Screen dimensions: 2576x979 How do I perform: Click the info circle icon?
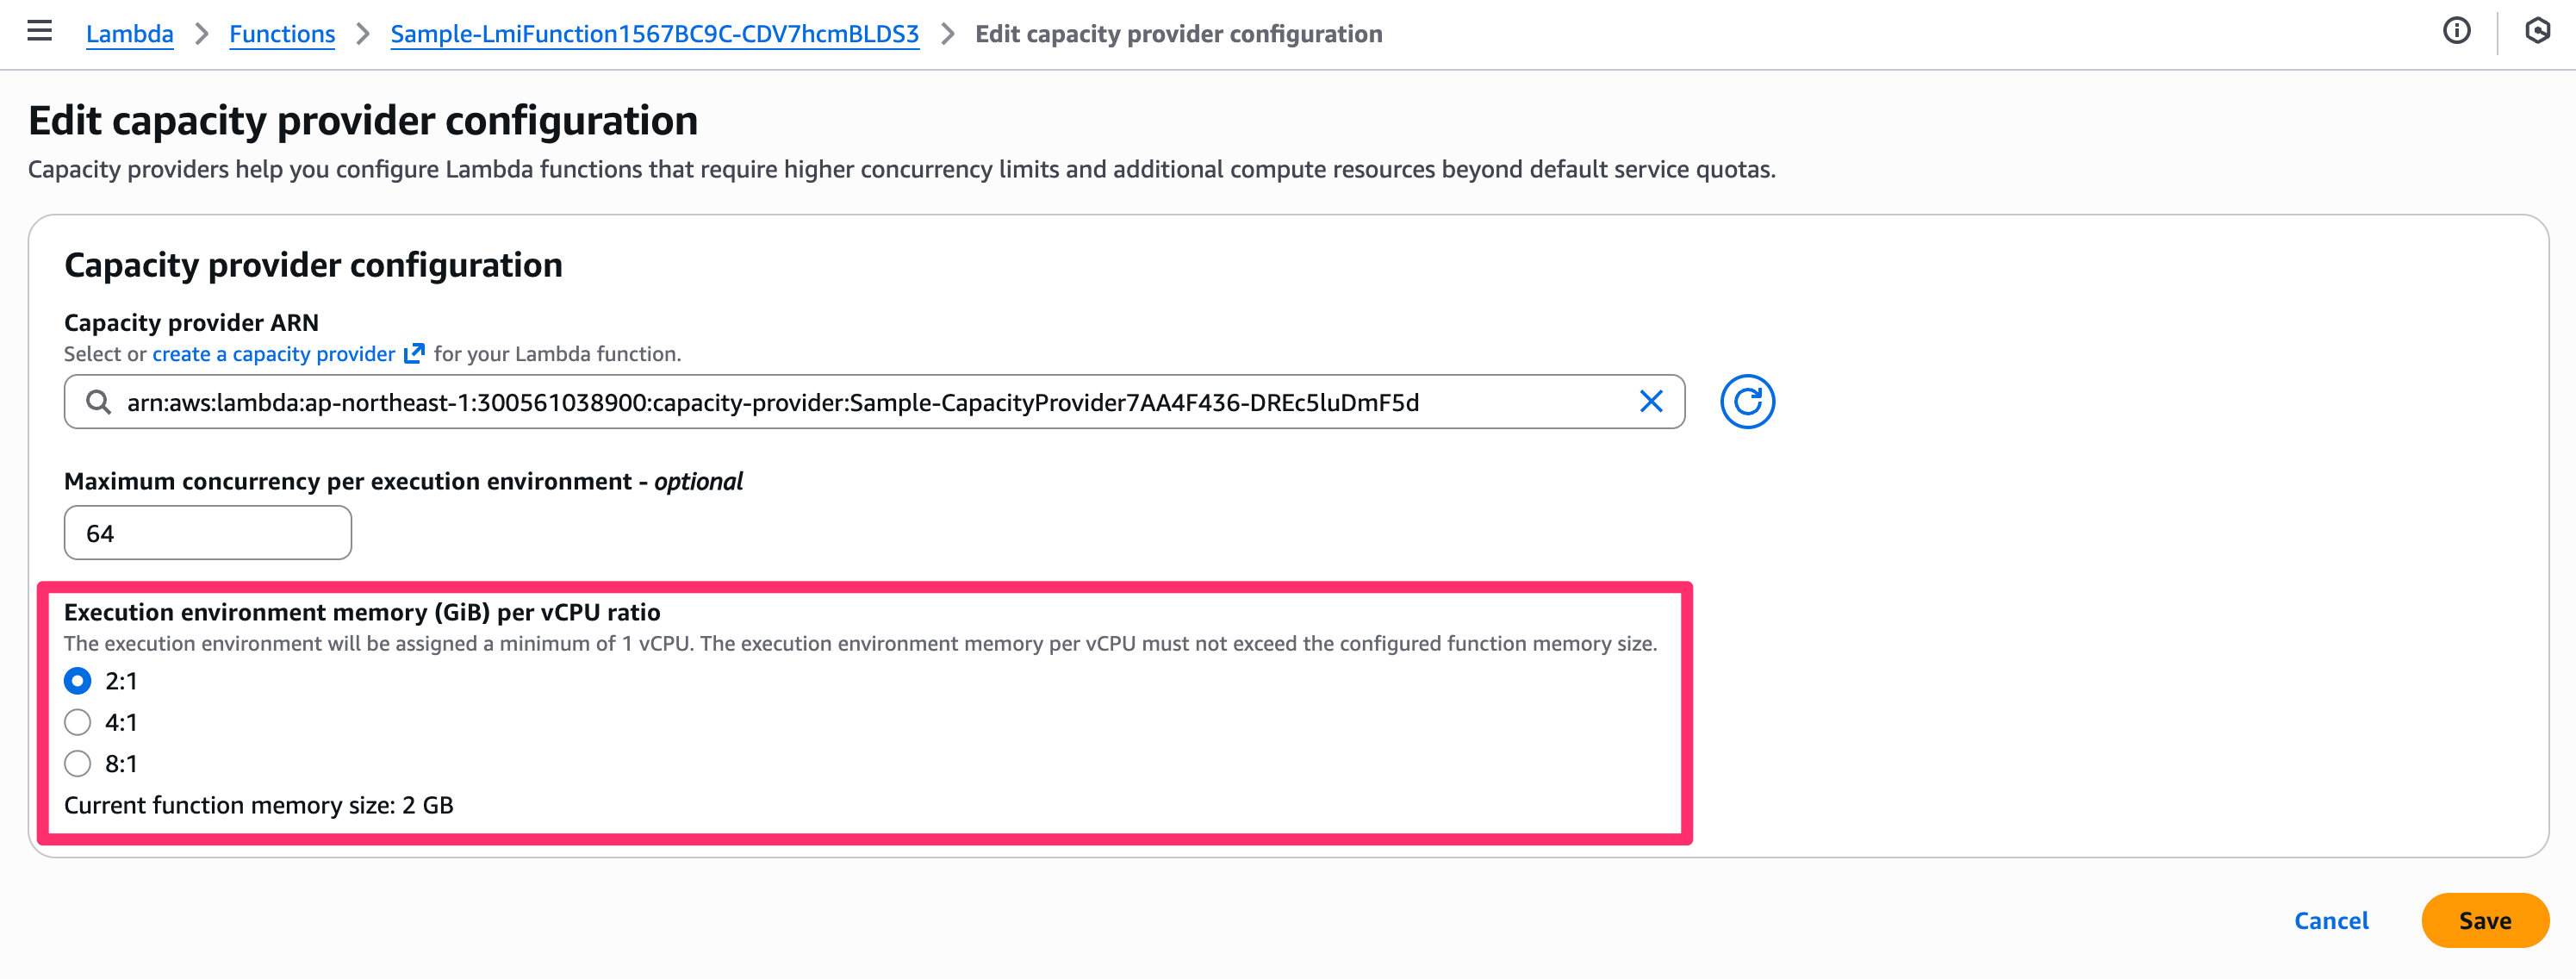tap(2456, 31)
